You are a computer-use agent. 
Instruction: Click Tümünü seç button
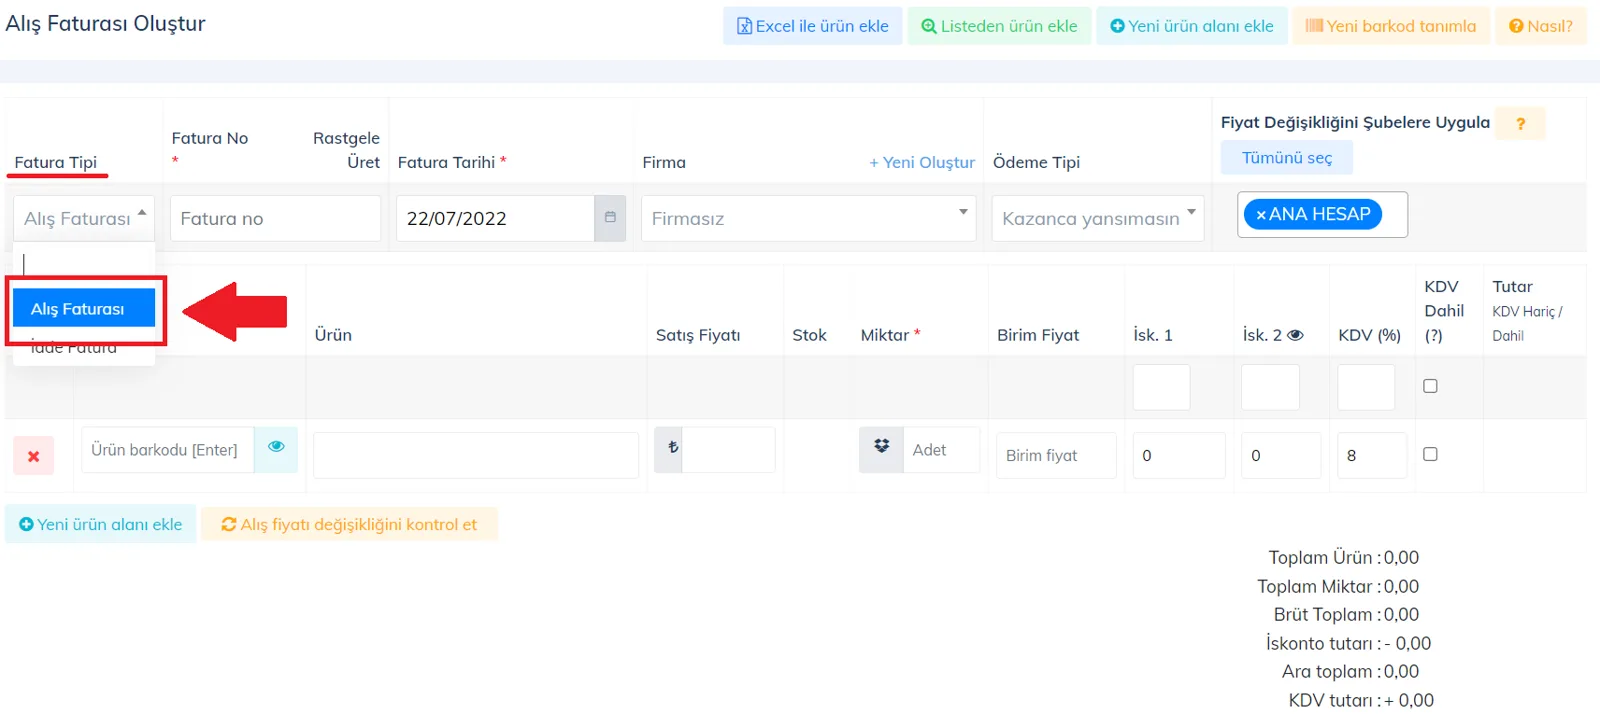point(1287,158)
